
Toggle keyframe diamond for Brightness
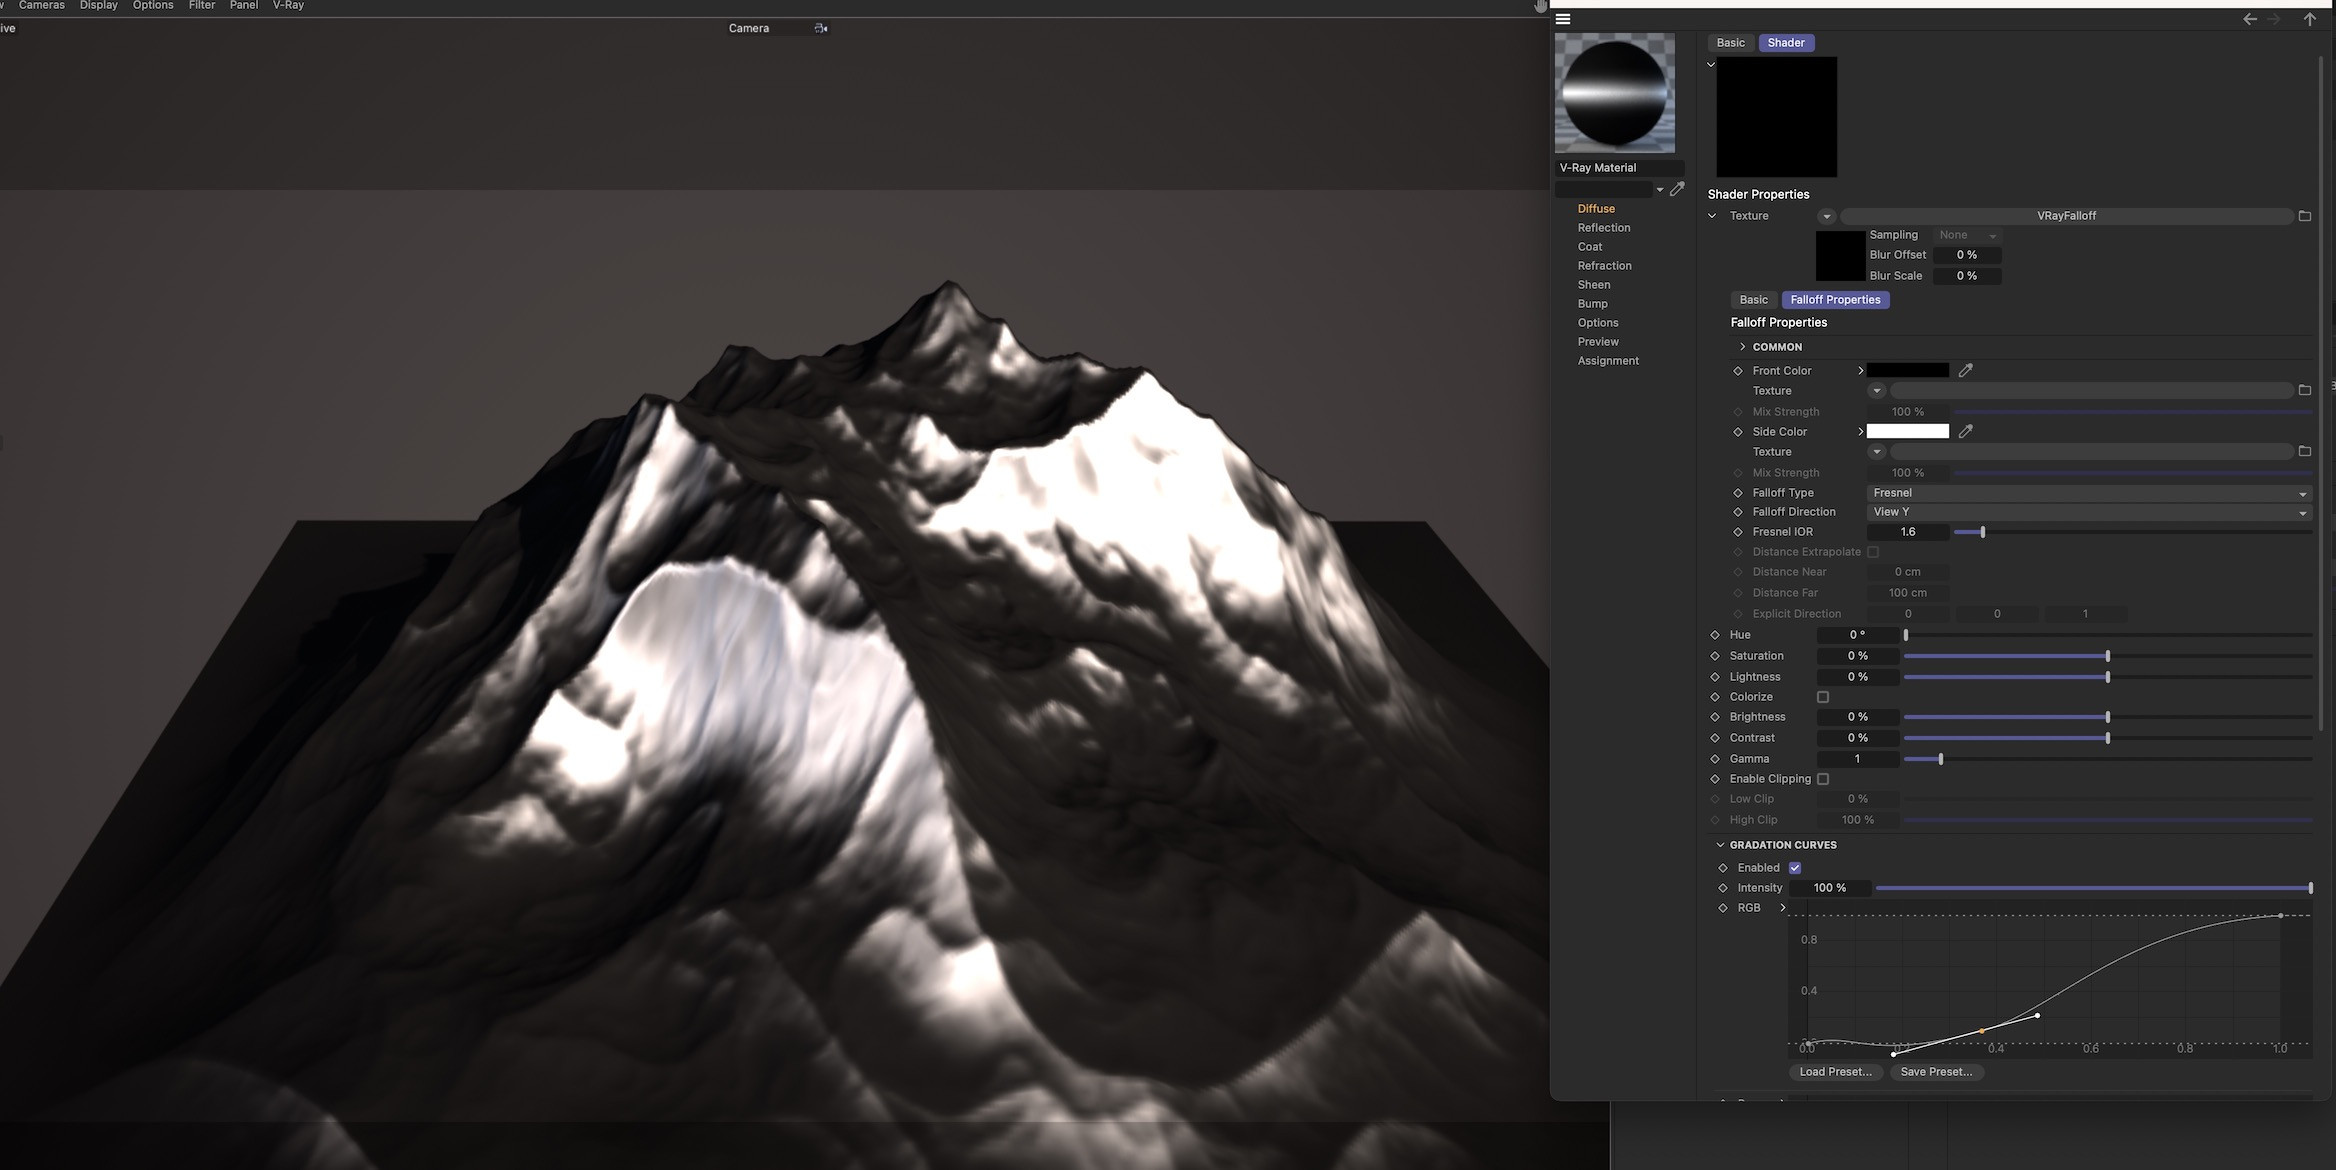point(1715,717)
